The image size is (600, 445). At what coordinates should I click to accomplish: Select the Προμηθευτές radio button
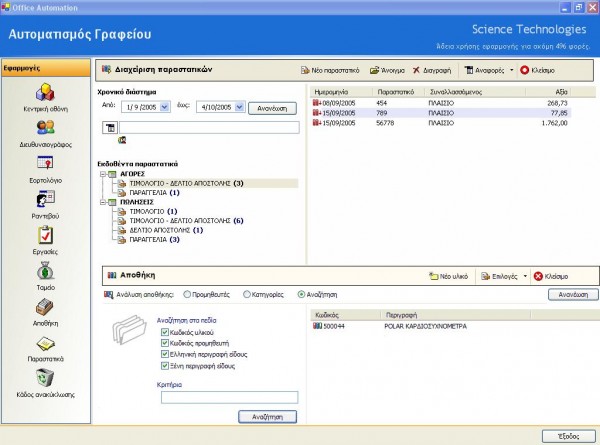[187, 294]
